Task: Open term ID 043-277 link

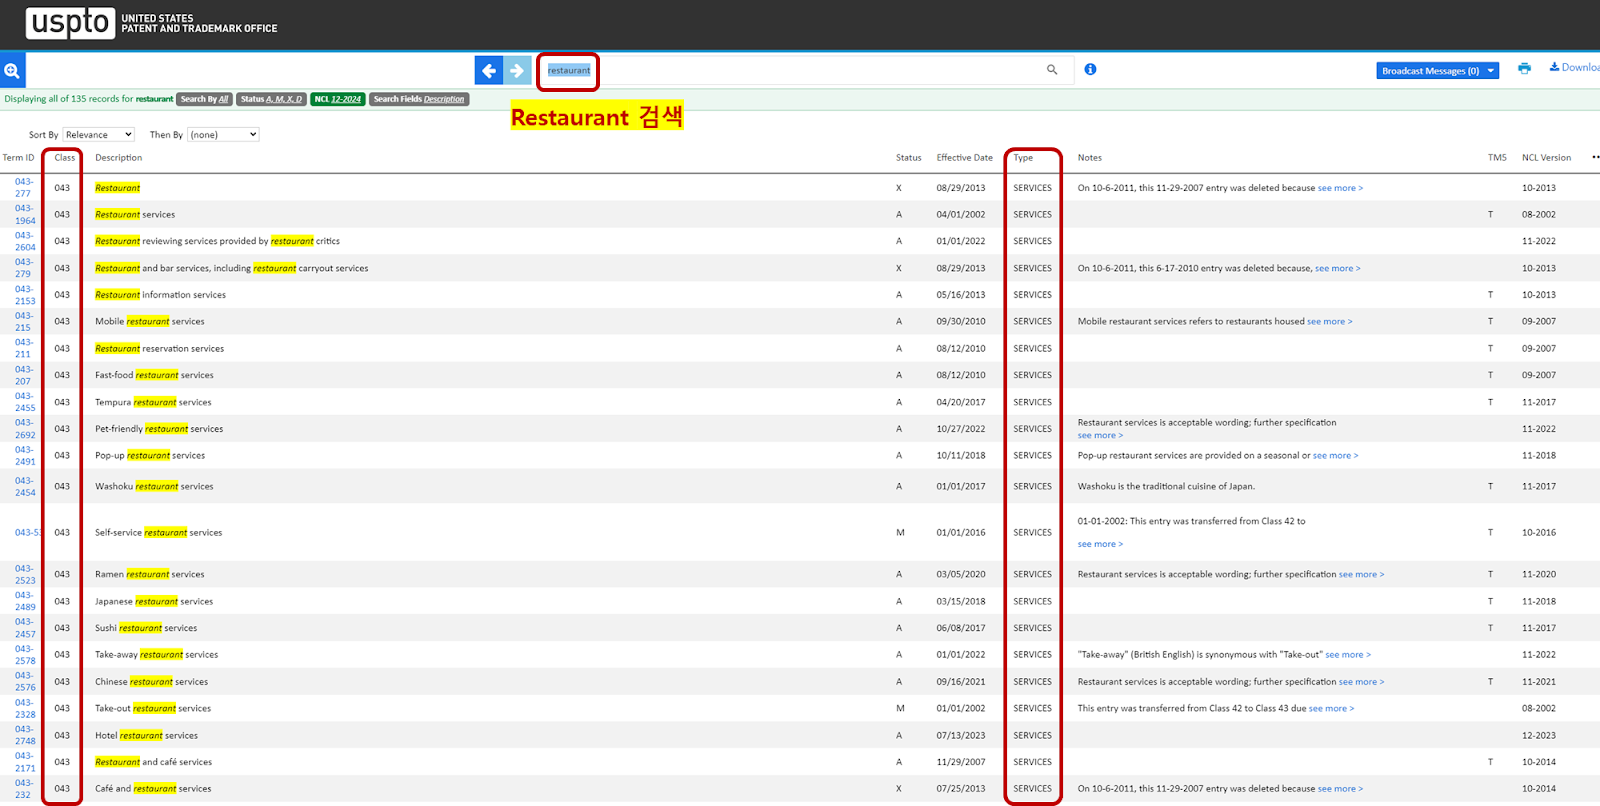Action: (x=23, y=188)
